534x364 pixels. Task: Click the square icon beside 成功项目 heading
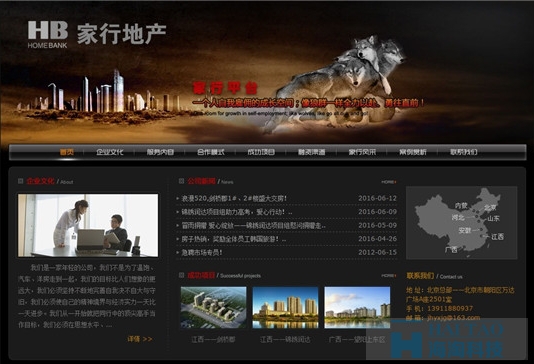point(182,275)
